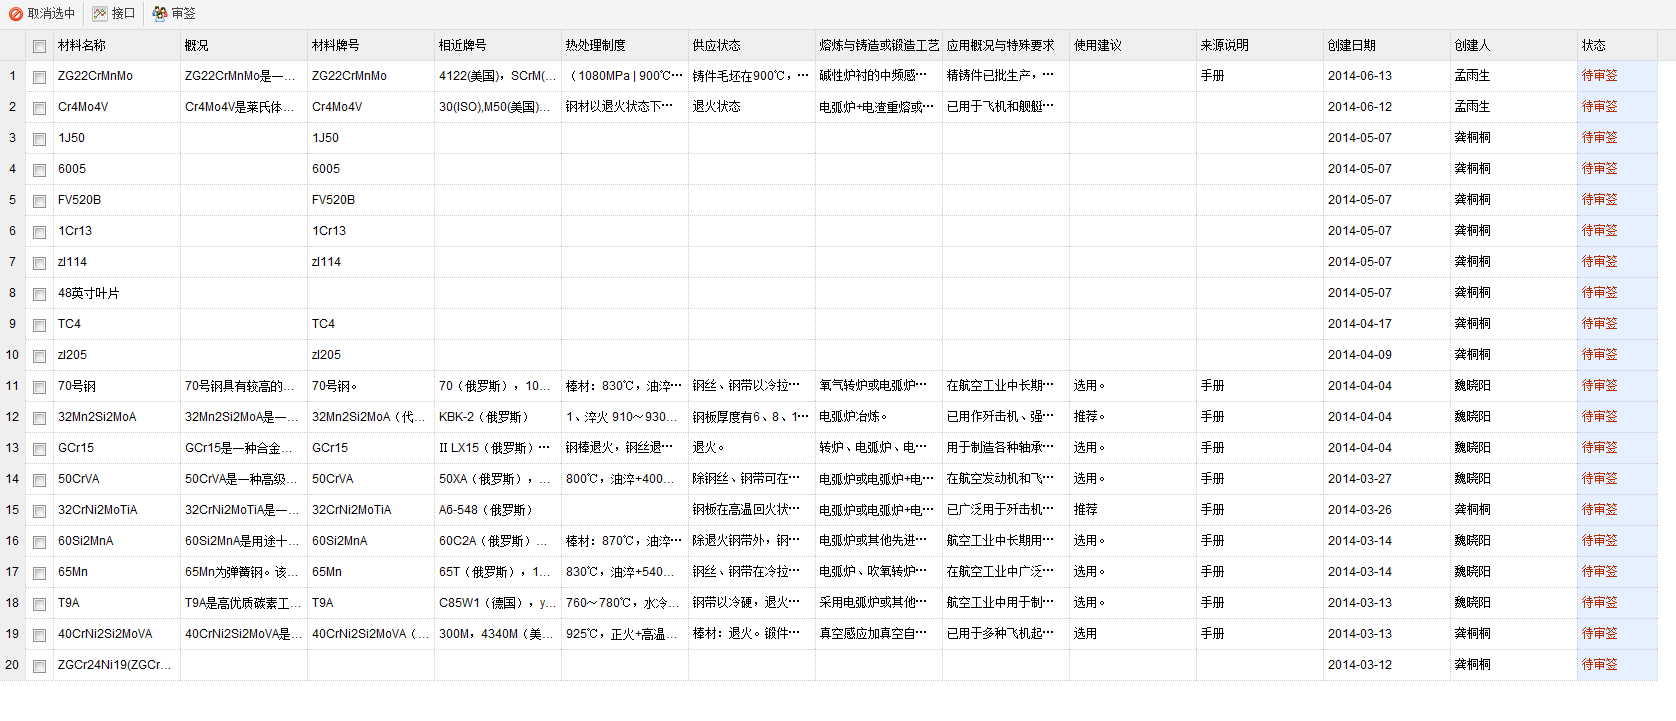The width and height of the screenshot is (1676, 721).
Task: Check the Cr4Mo4V row checkbox
Action: click(39, 108)
